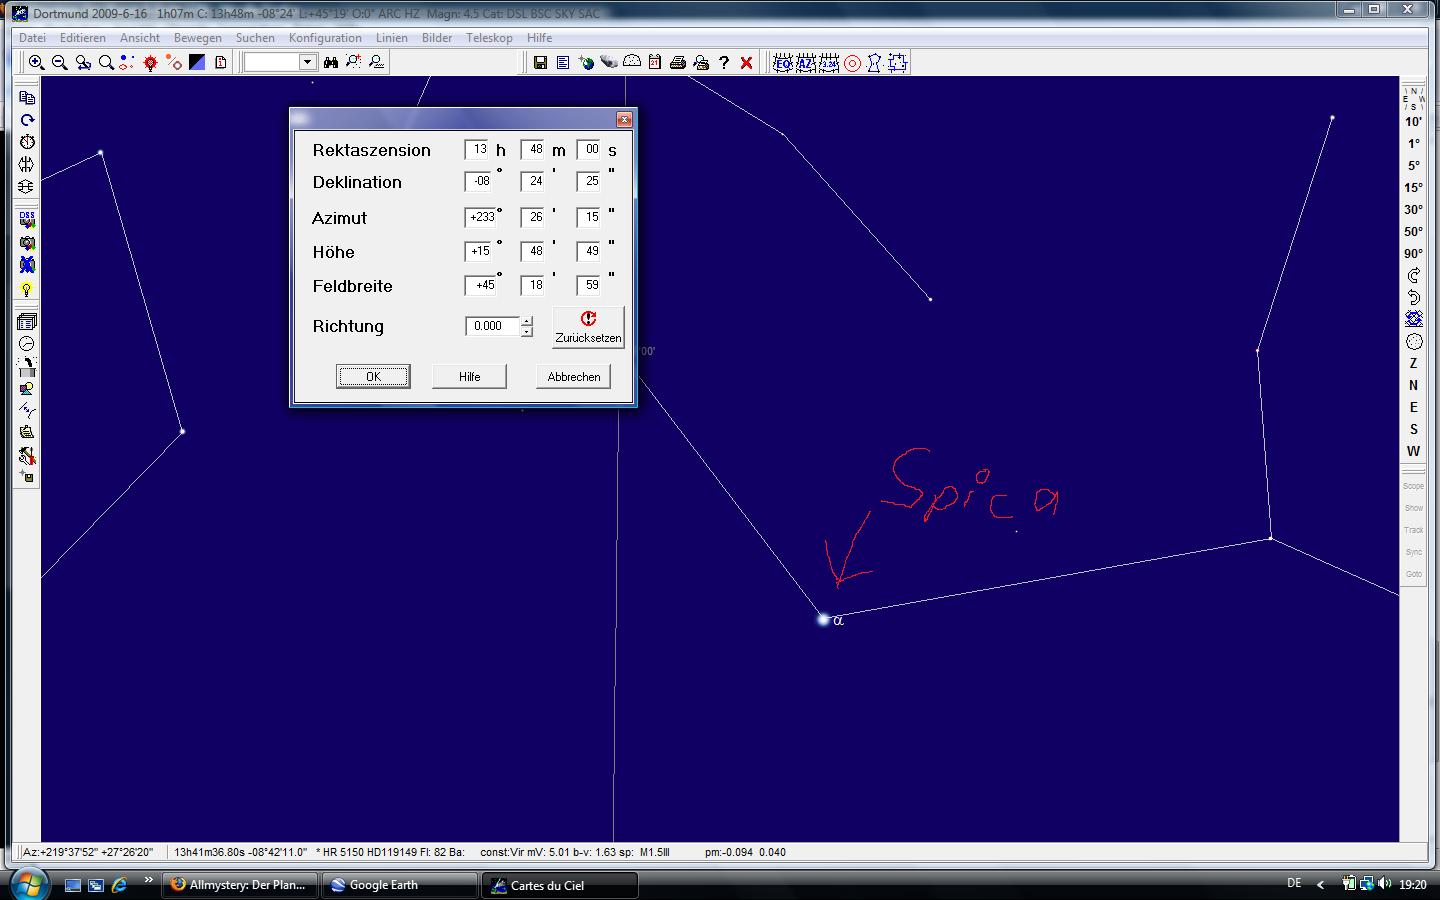This screenshot has height=900, width=1440.
Task: Close the position dialog with X
Action: [x=624, y=119]
